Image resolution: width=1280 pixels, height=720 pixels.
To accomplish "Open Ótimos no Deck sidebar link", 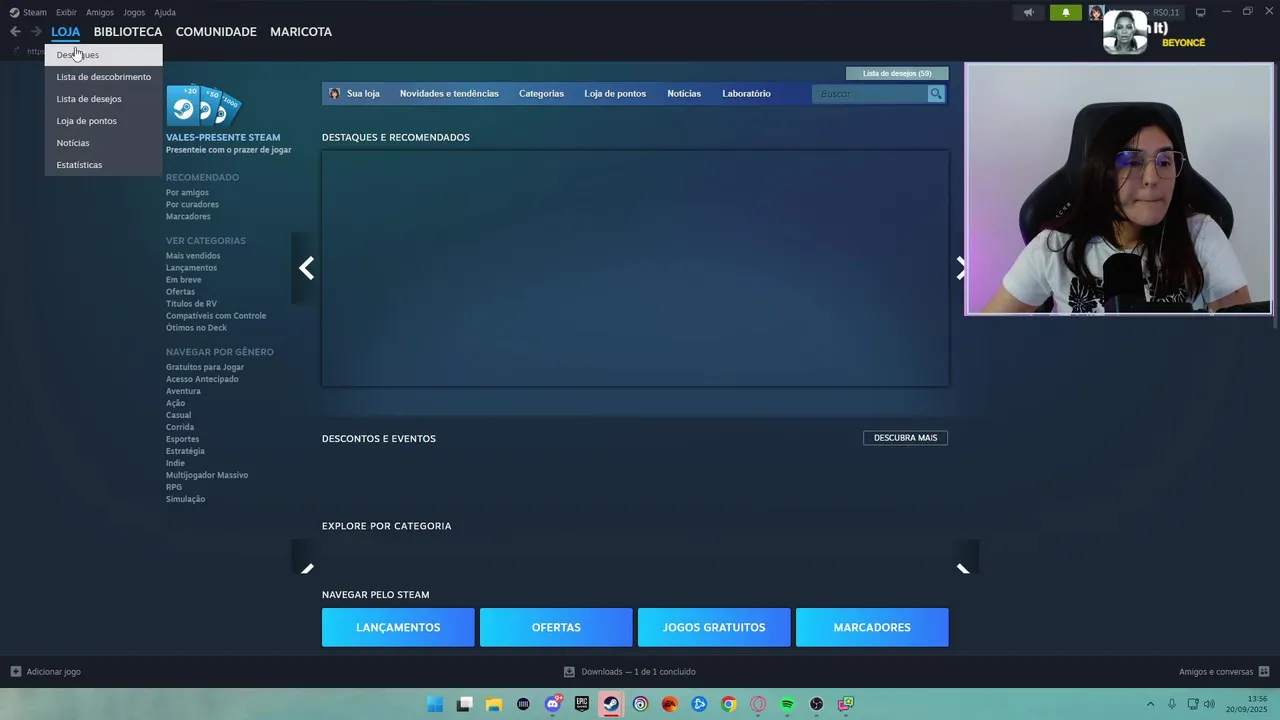I will 196,328.
